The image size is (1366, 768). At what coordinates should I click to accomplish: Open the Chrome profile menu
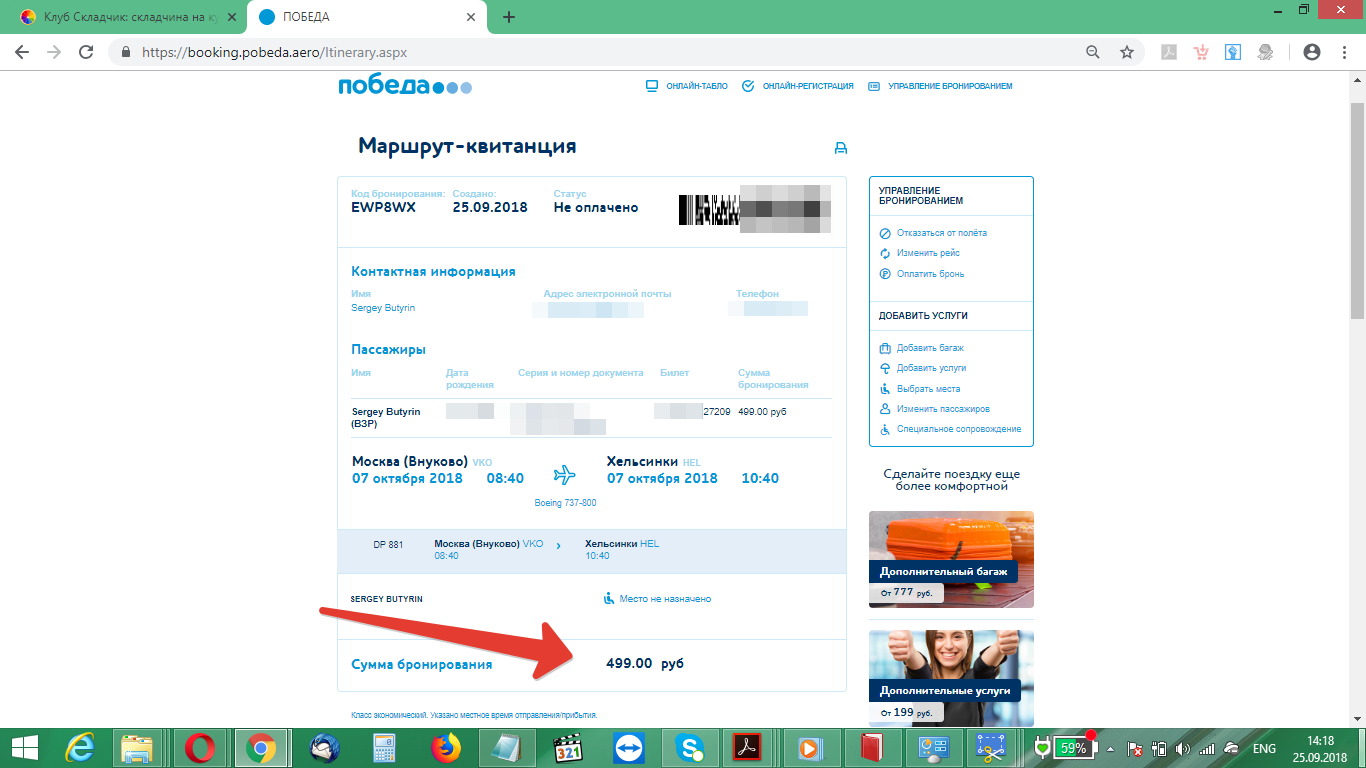(1312, 52)
